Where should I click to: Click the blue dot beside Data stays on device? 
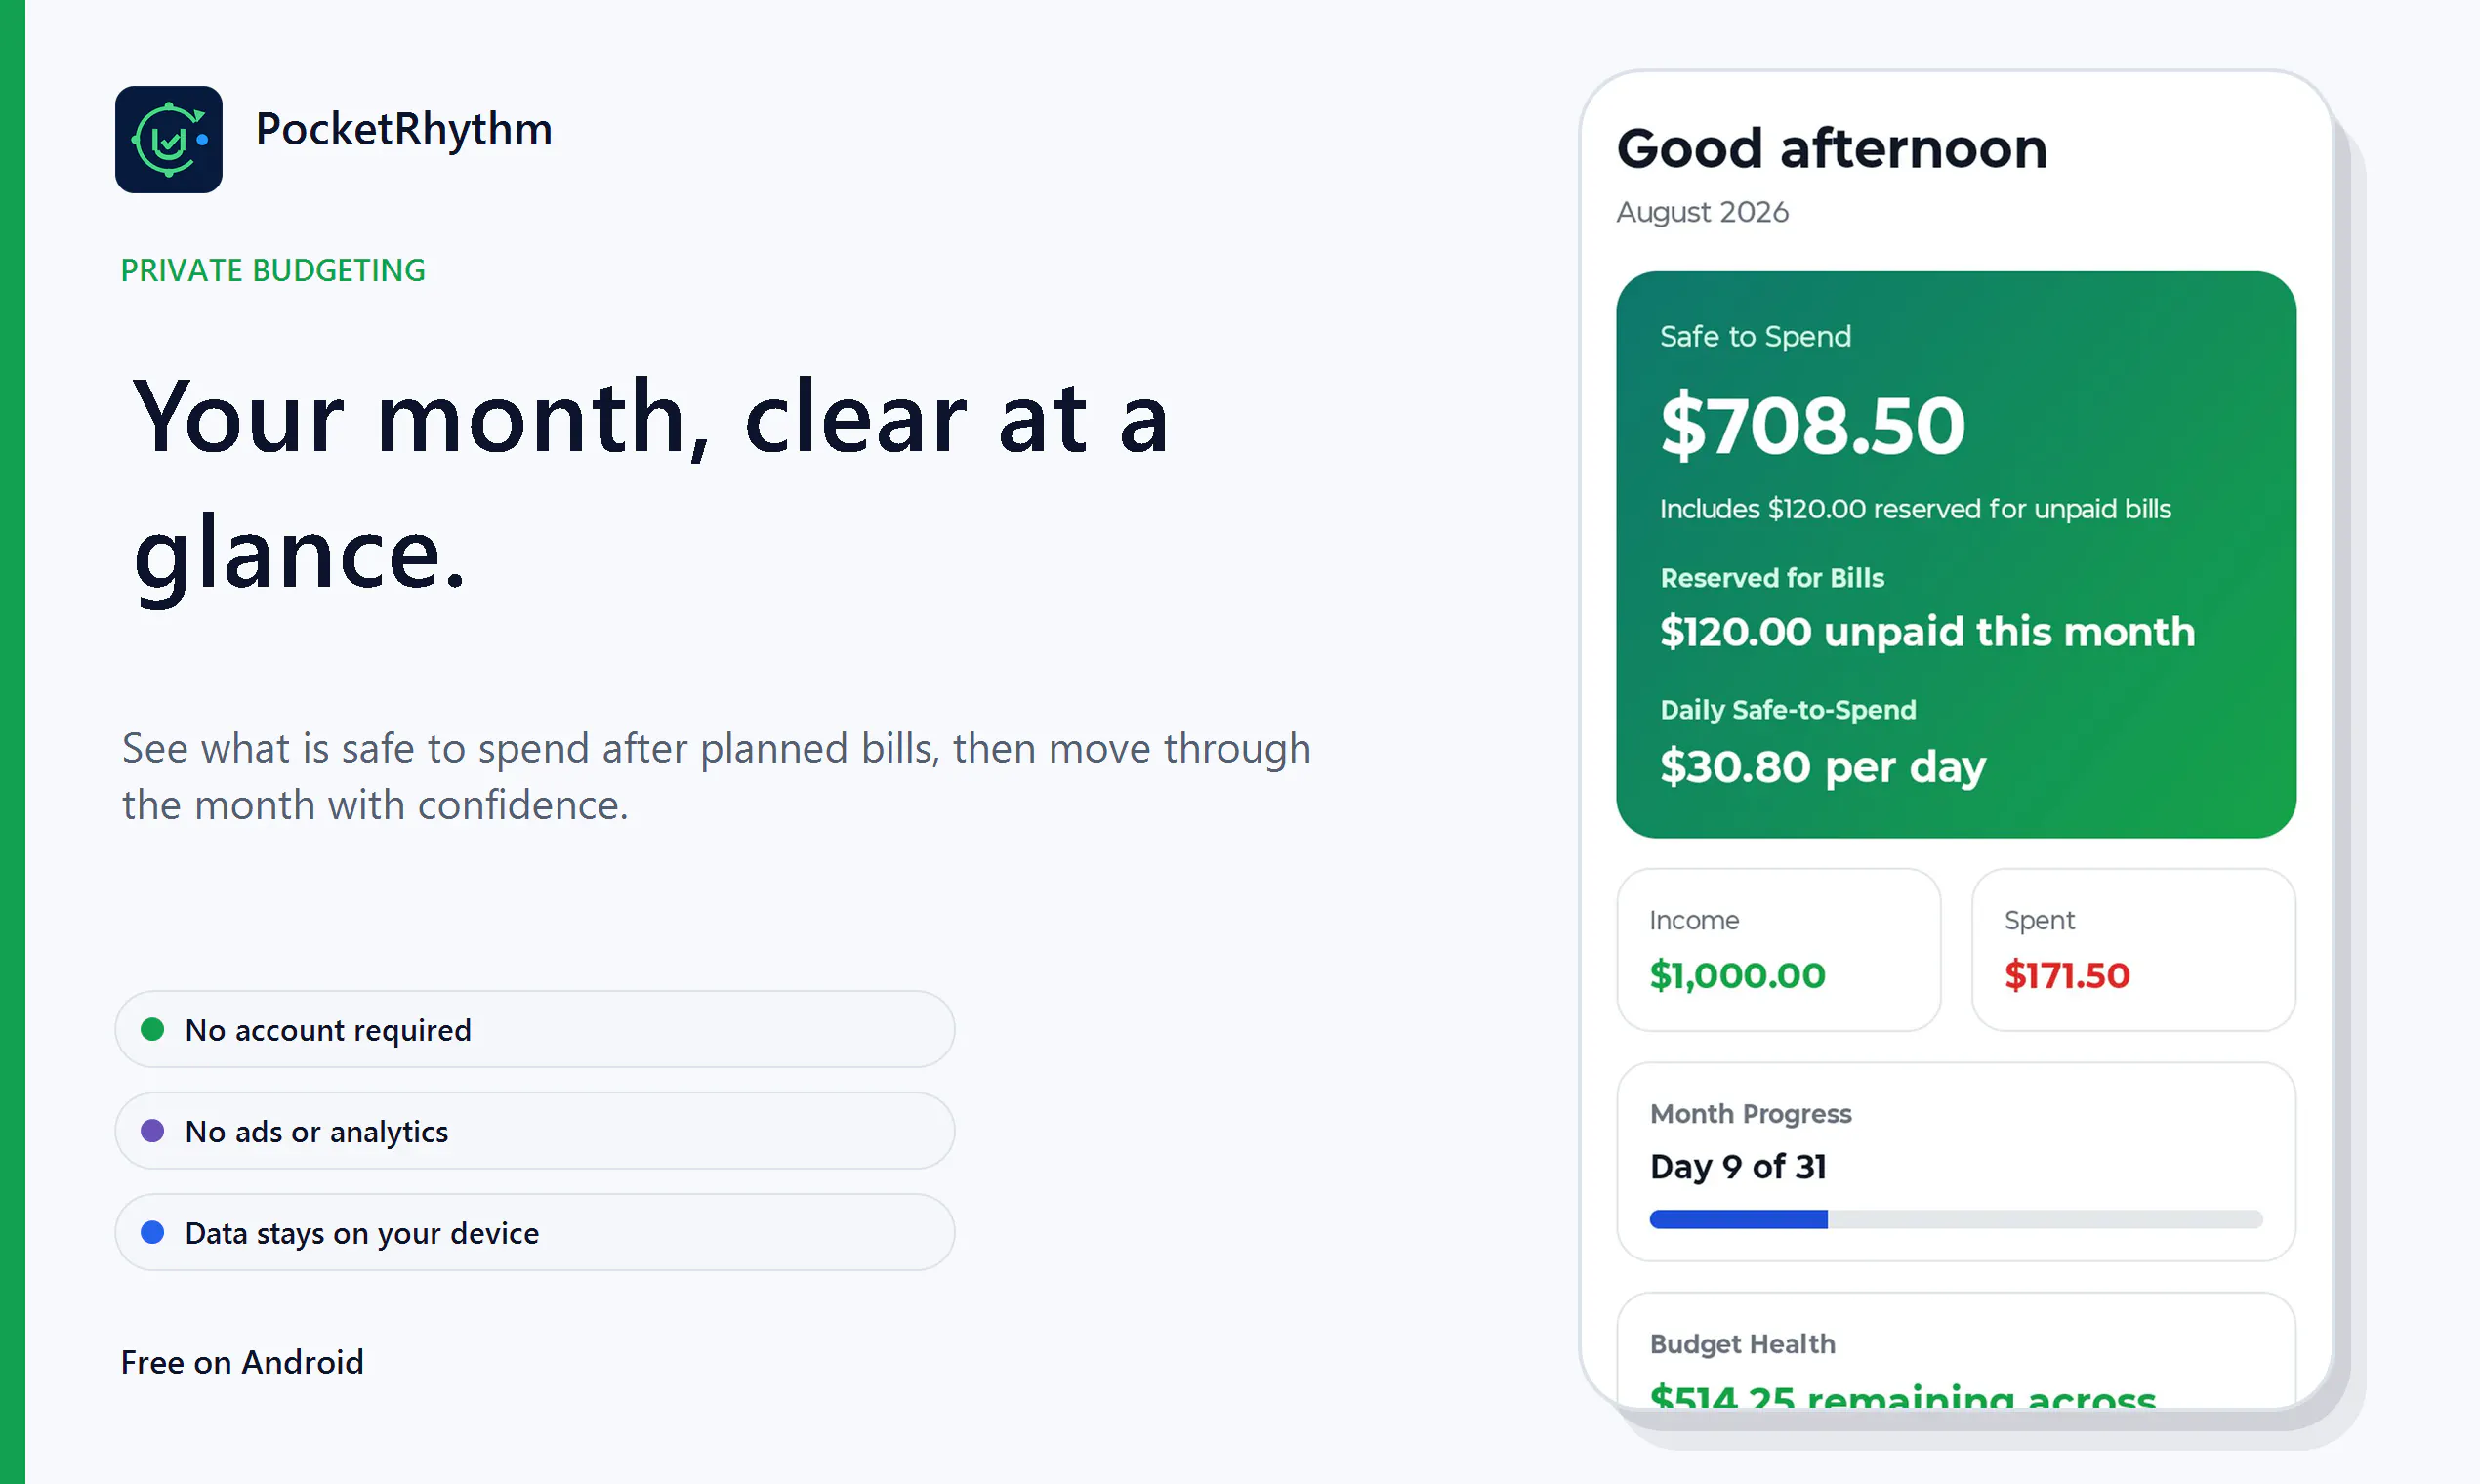[152, 1232]
